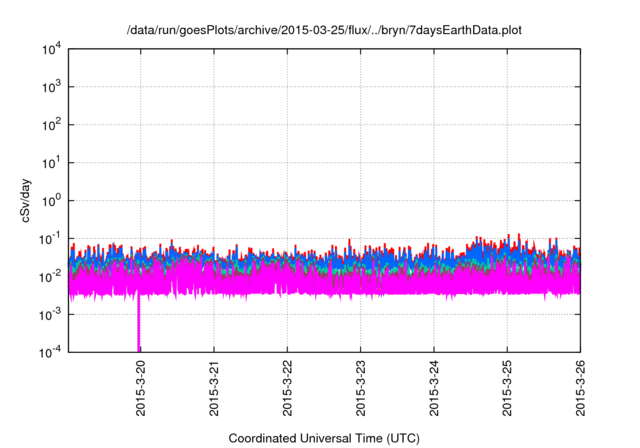Click the 2015-3-20 date tick label
The image size is (640, 448).
tap(140, 388)
